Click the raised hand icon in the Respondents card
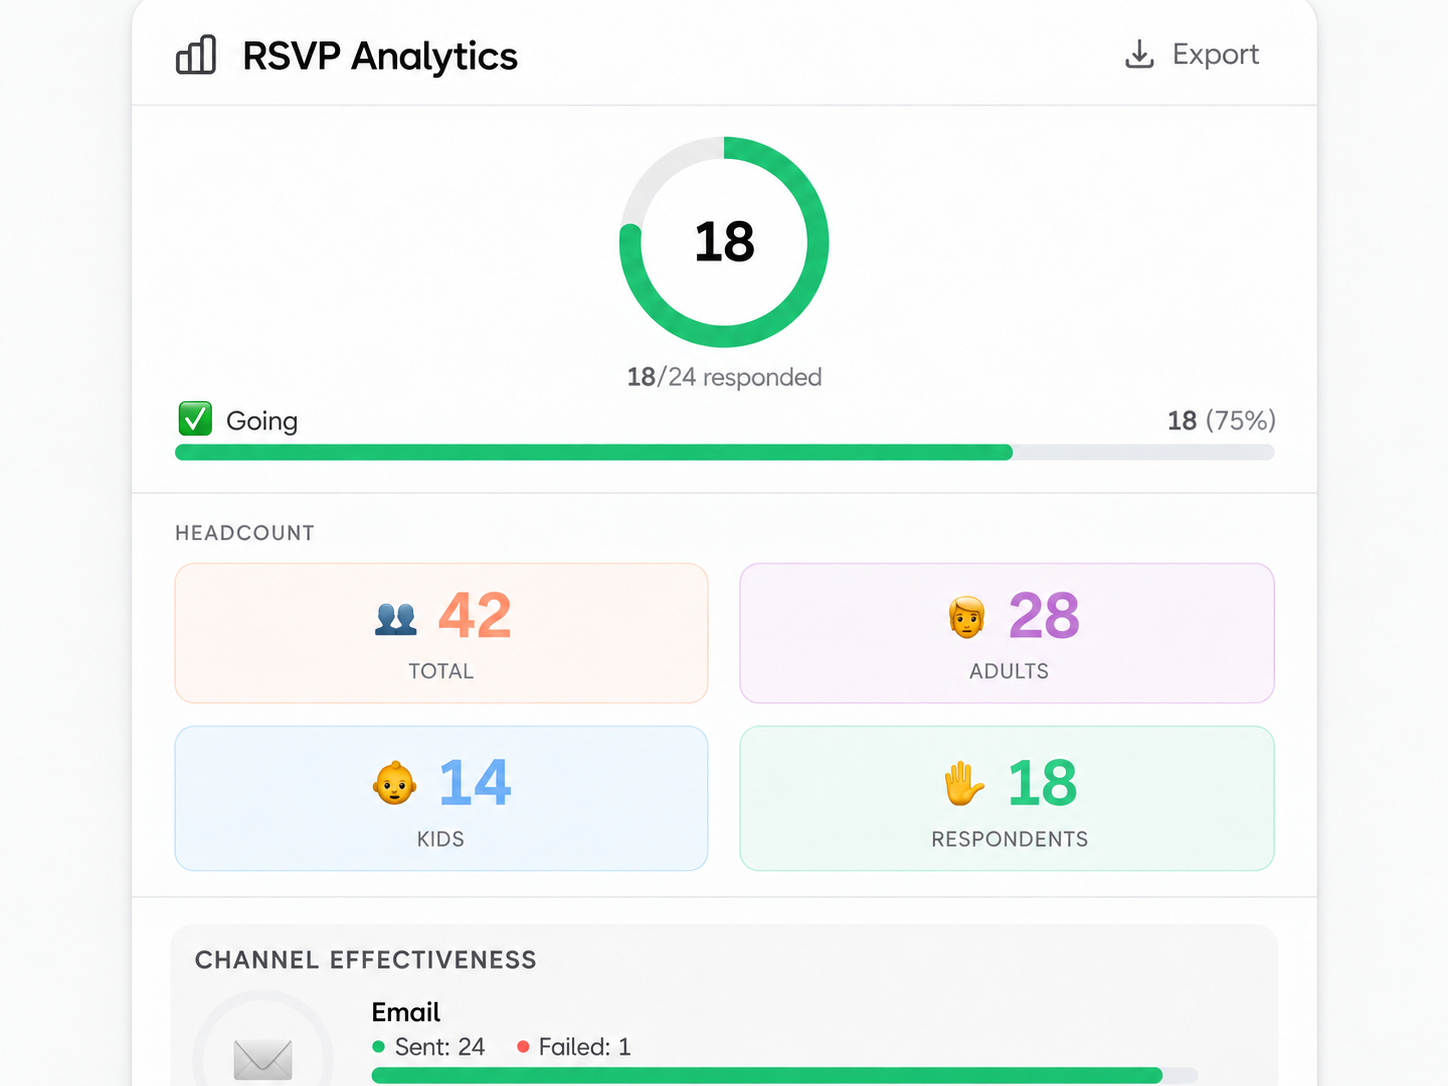 coord(964,783)
